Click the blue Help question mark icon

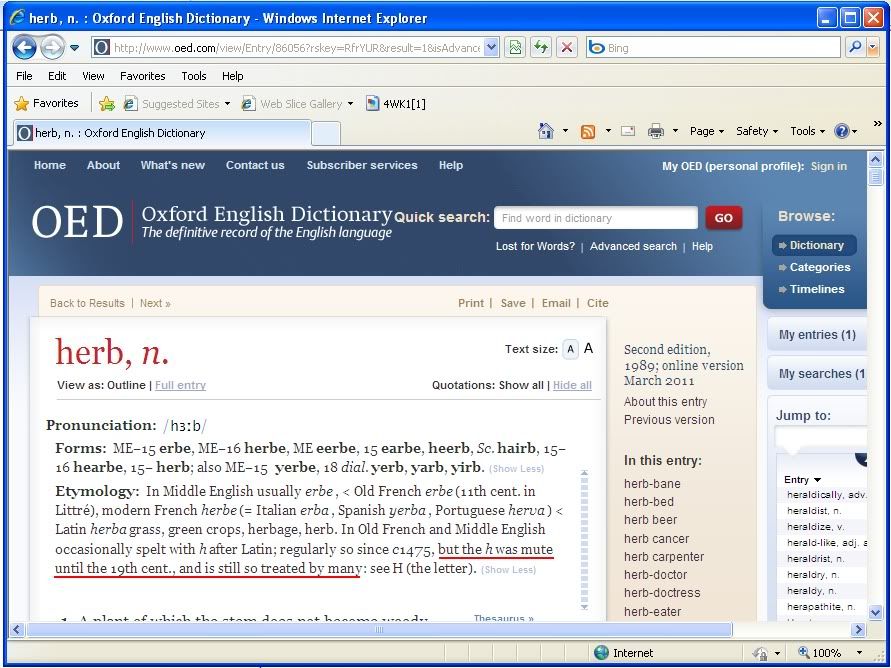tap(842, 131)
